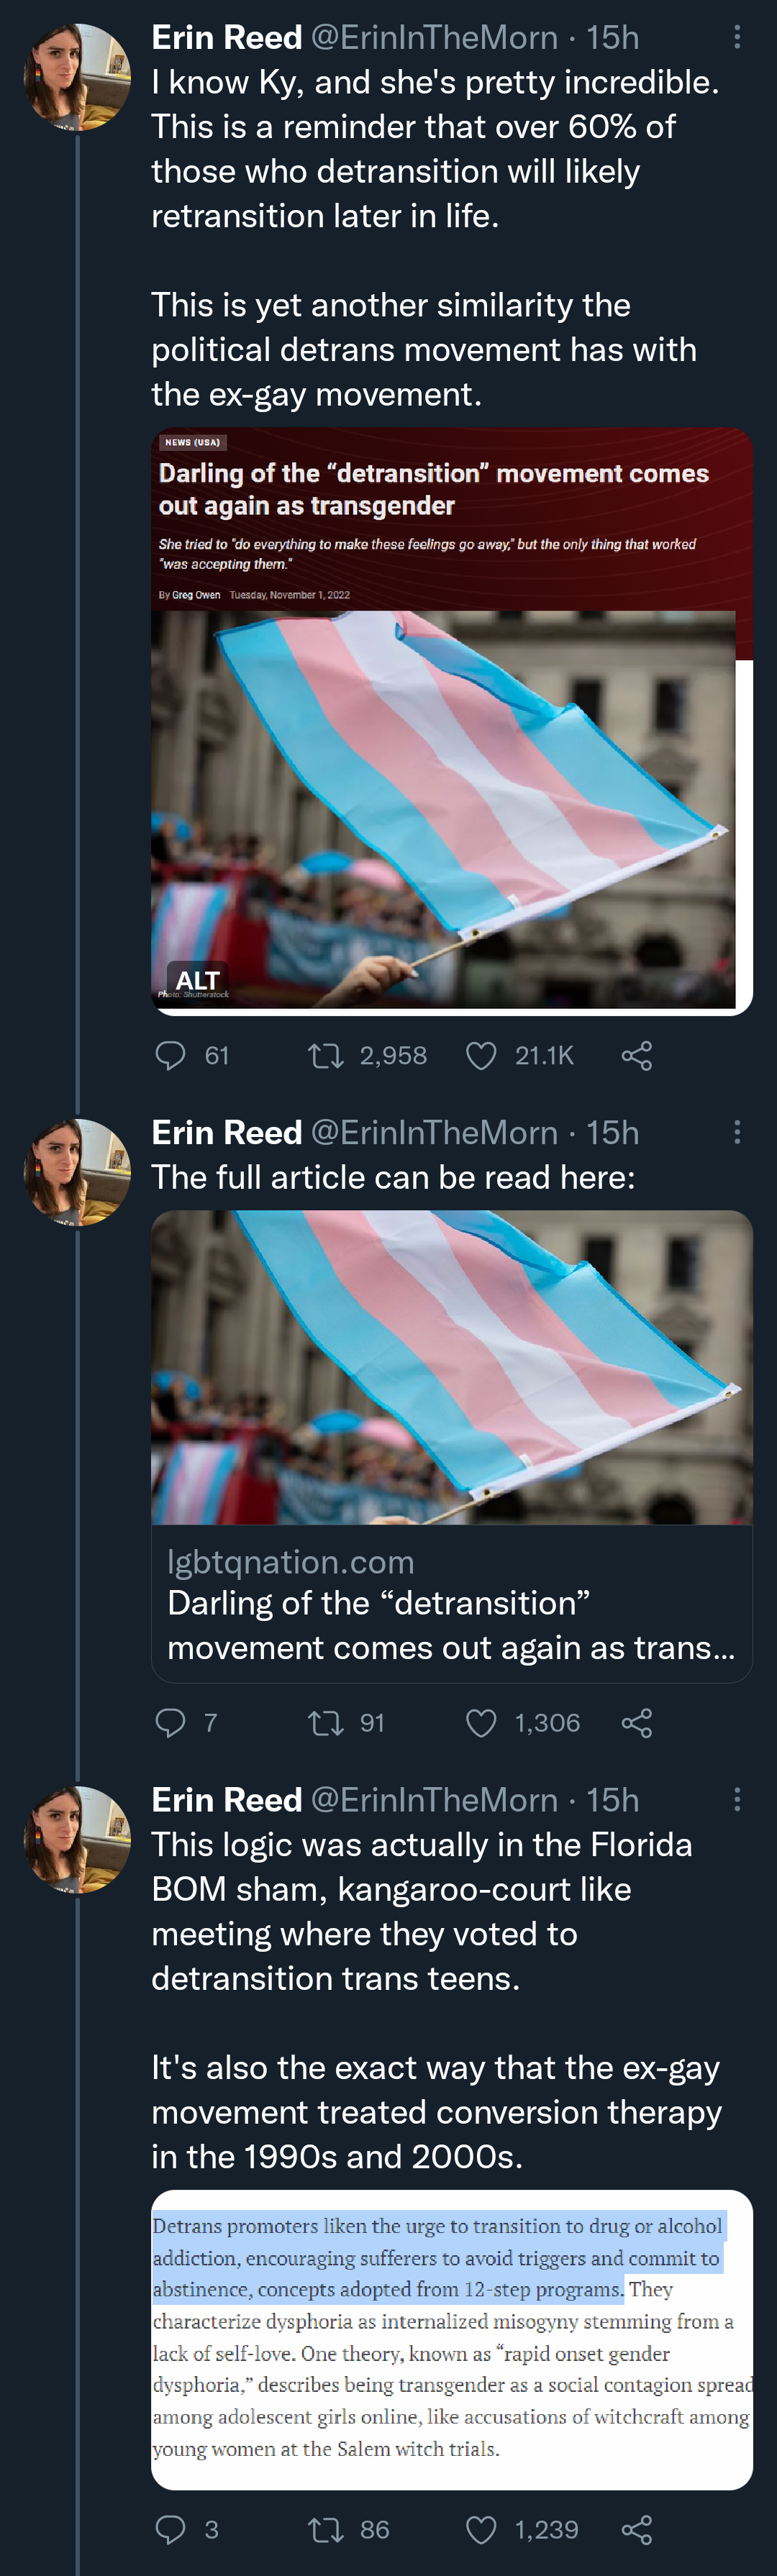
Task: Share the Florida BOM tweet
Action: [637, 2529]
